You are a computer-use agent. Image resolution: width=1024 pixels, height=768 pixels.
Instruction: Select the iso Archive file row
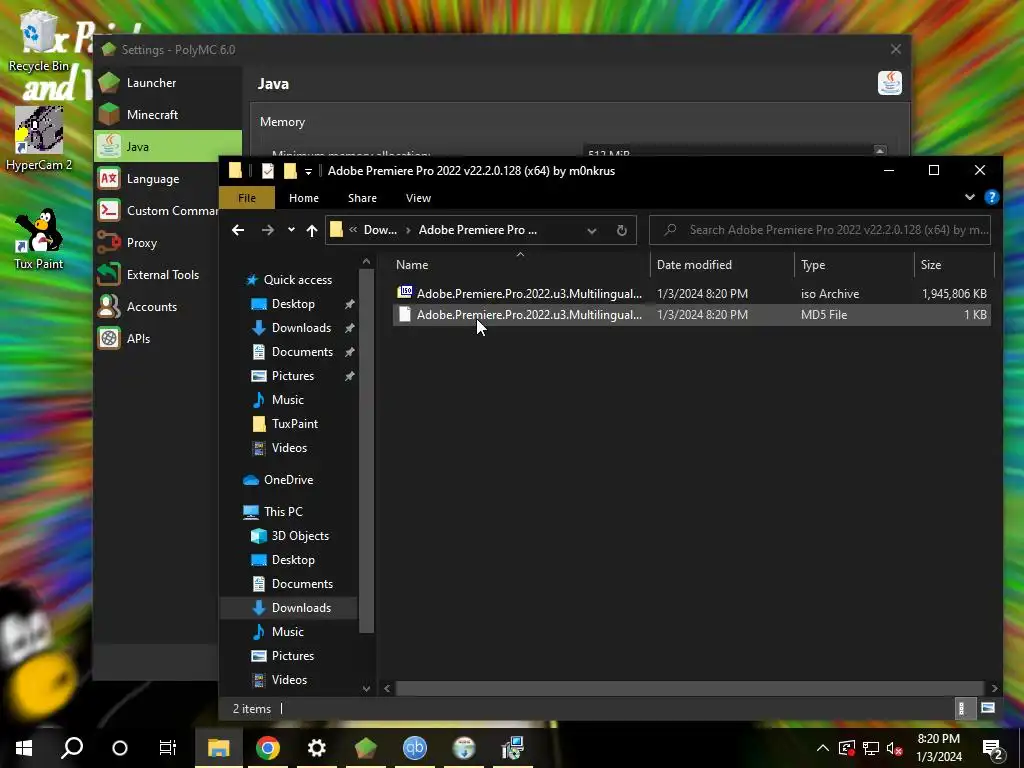(691, 293)
